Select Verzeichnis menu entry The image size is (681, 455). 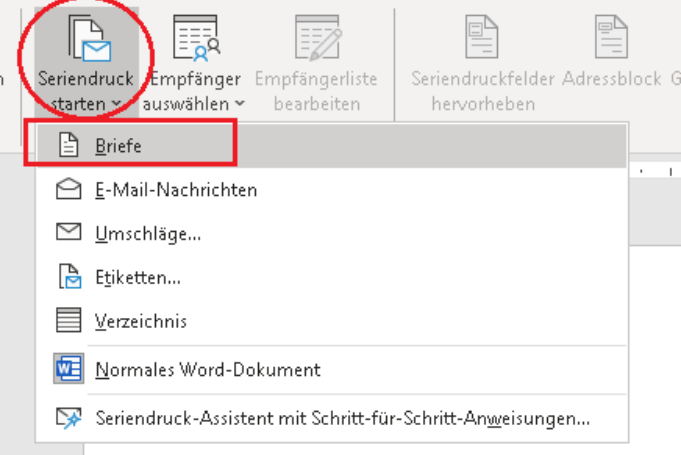click(332, 321)
